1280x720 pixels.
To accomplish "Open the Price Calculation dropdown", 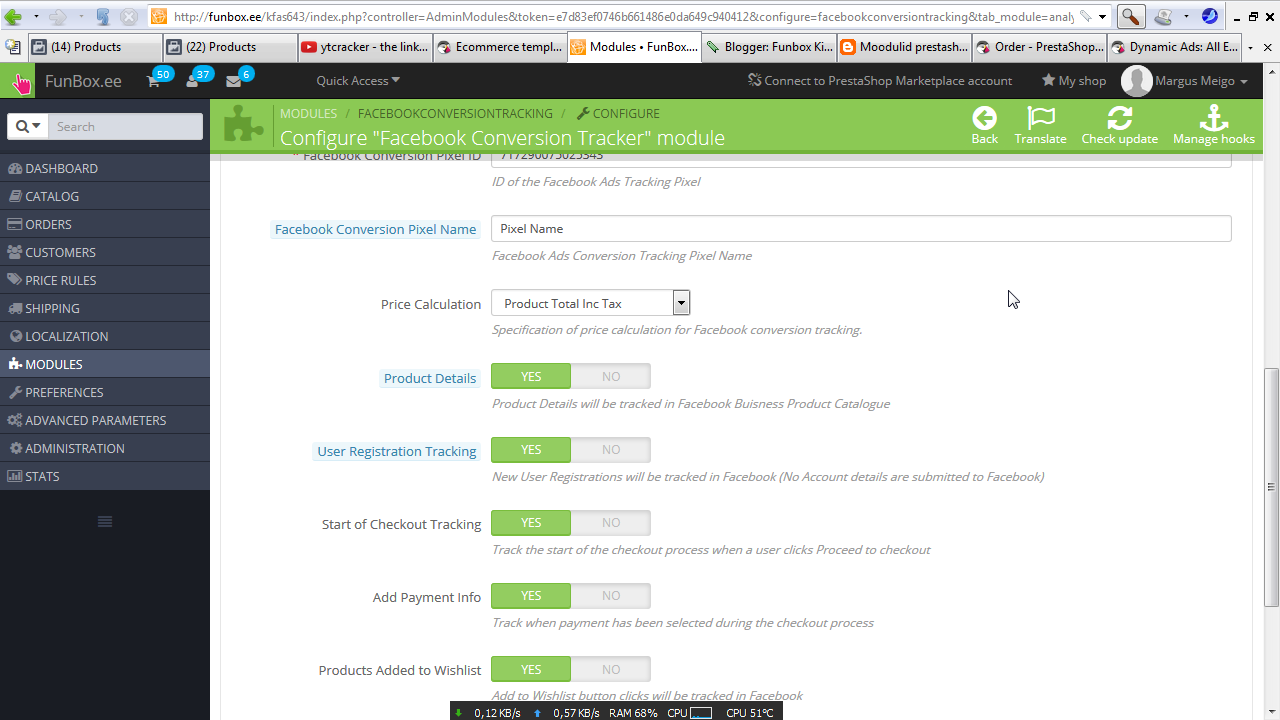I will point(590,303).
